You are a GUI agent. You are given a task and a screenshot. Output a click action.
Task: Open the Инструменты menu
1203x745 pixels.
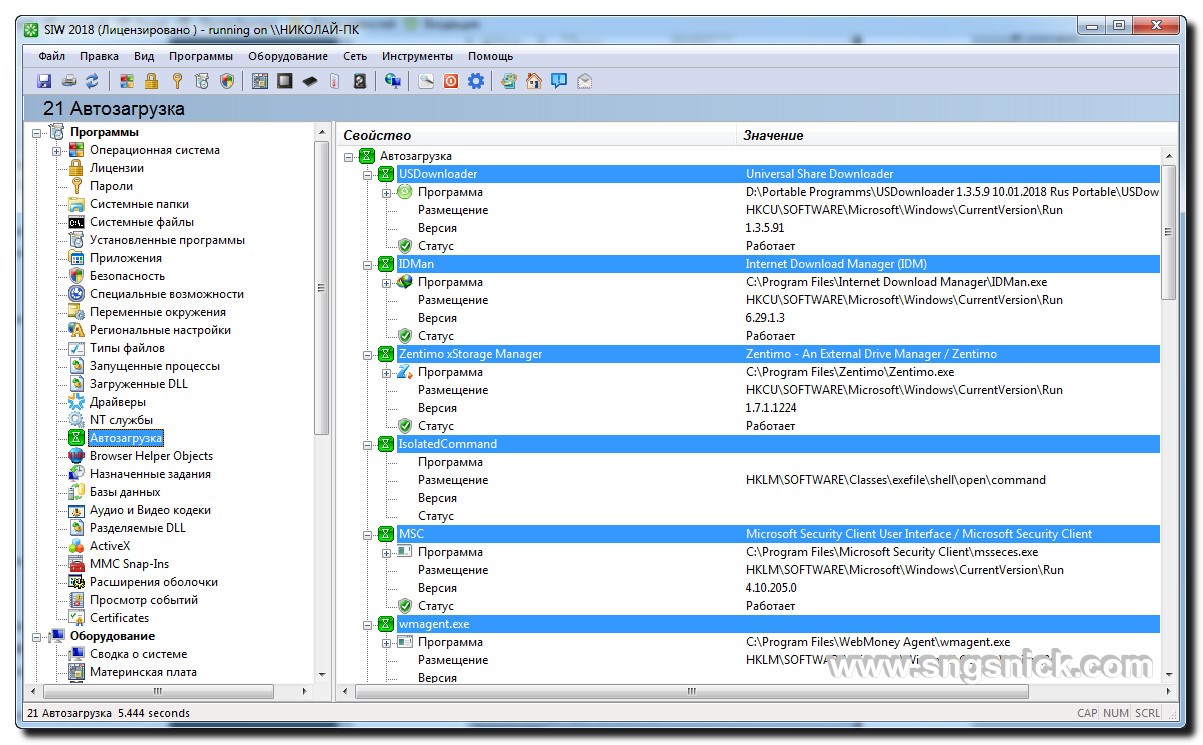[417, 56]
